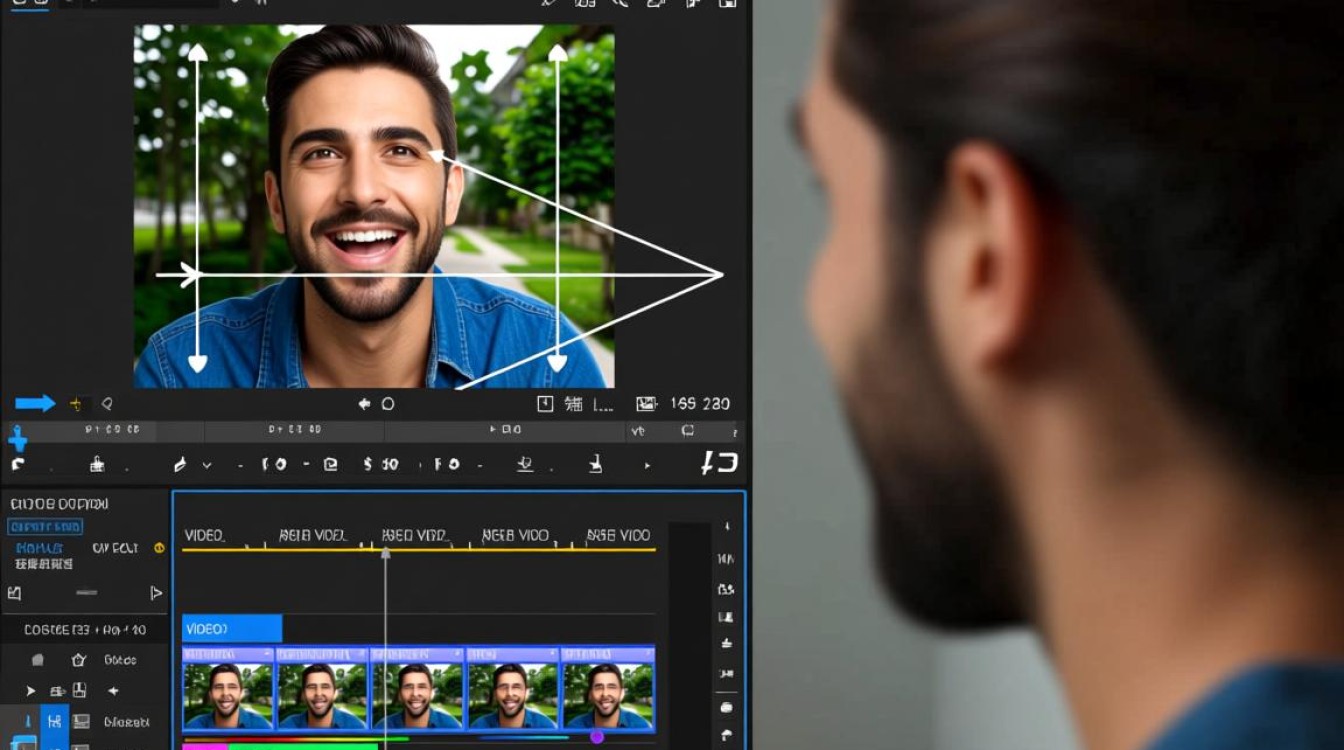This screenshot has width=1344, height=750.
Task: Open the chevron dropdown next to the pen icon
Action: [x=207, y=465]
